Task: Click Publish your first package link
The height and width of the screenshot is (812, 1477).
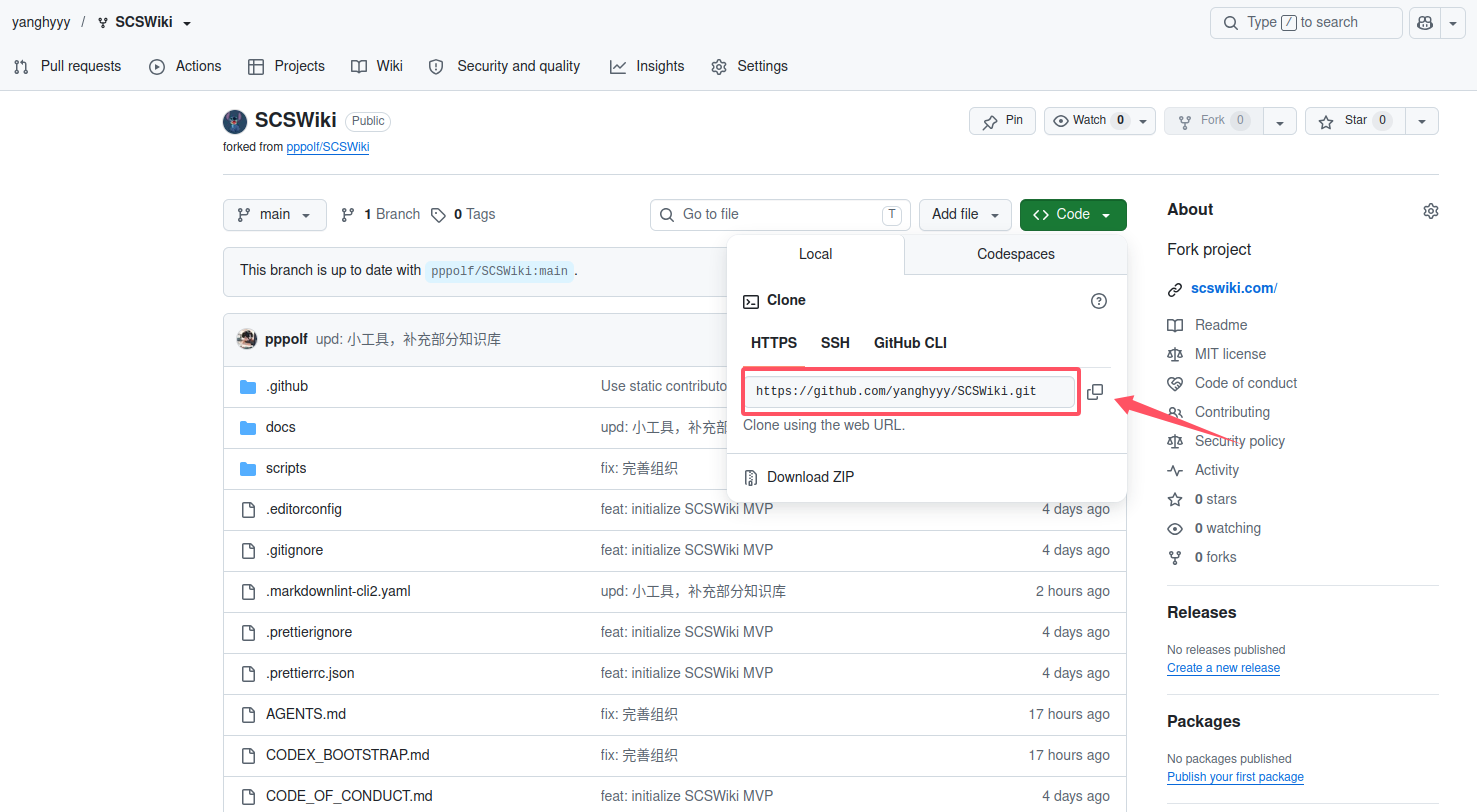Action: (x=1235, y=777)
